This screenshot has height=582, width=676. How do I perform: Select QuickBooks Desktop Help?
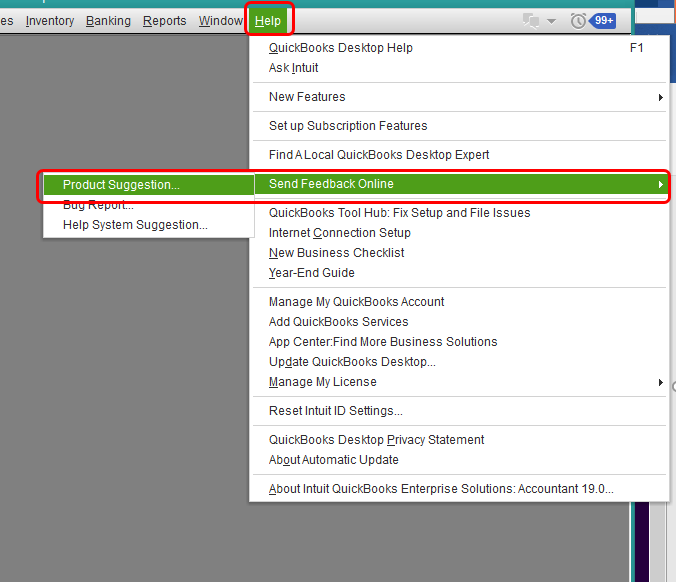click(460, 47)
